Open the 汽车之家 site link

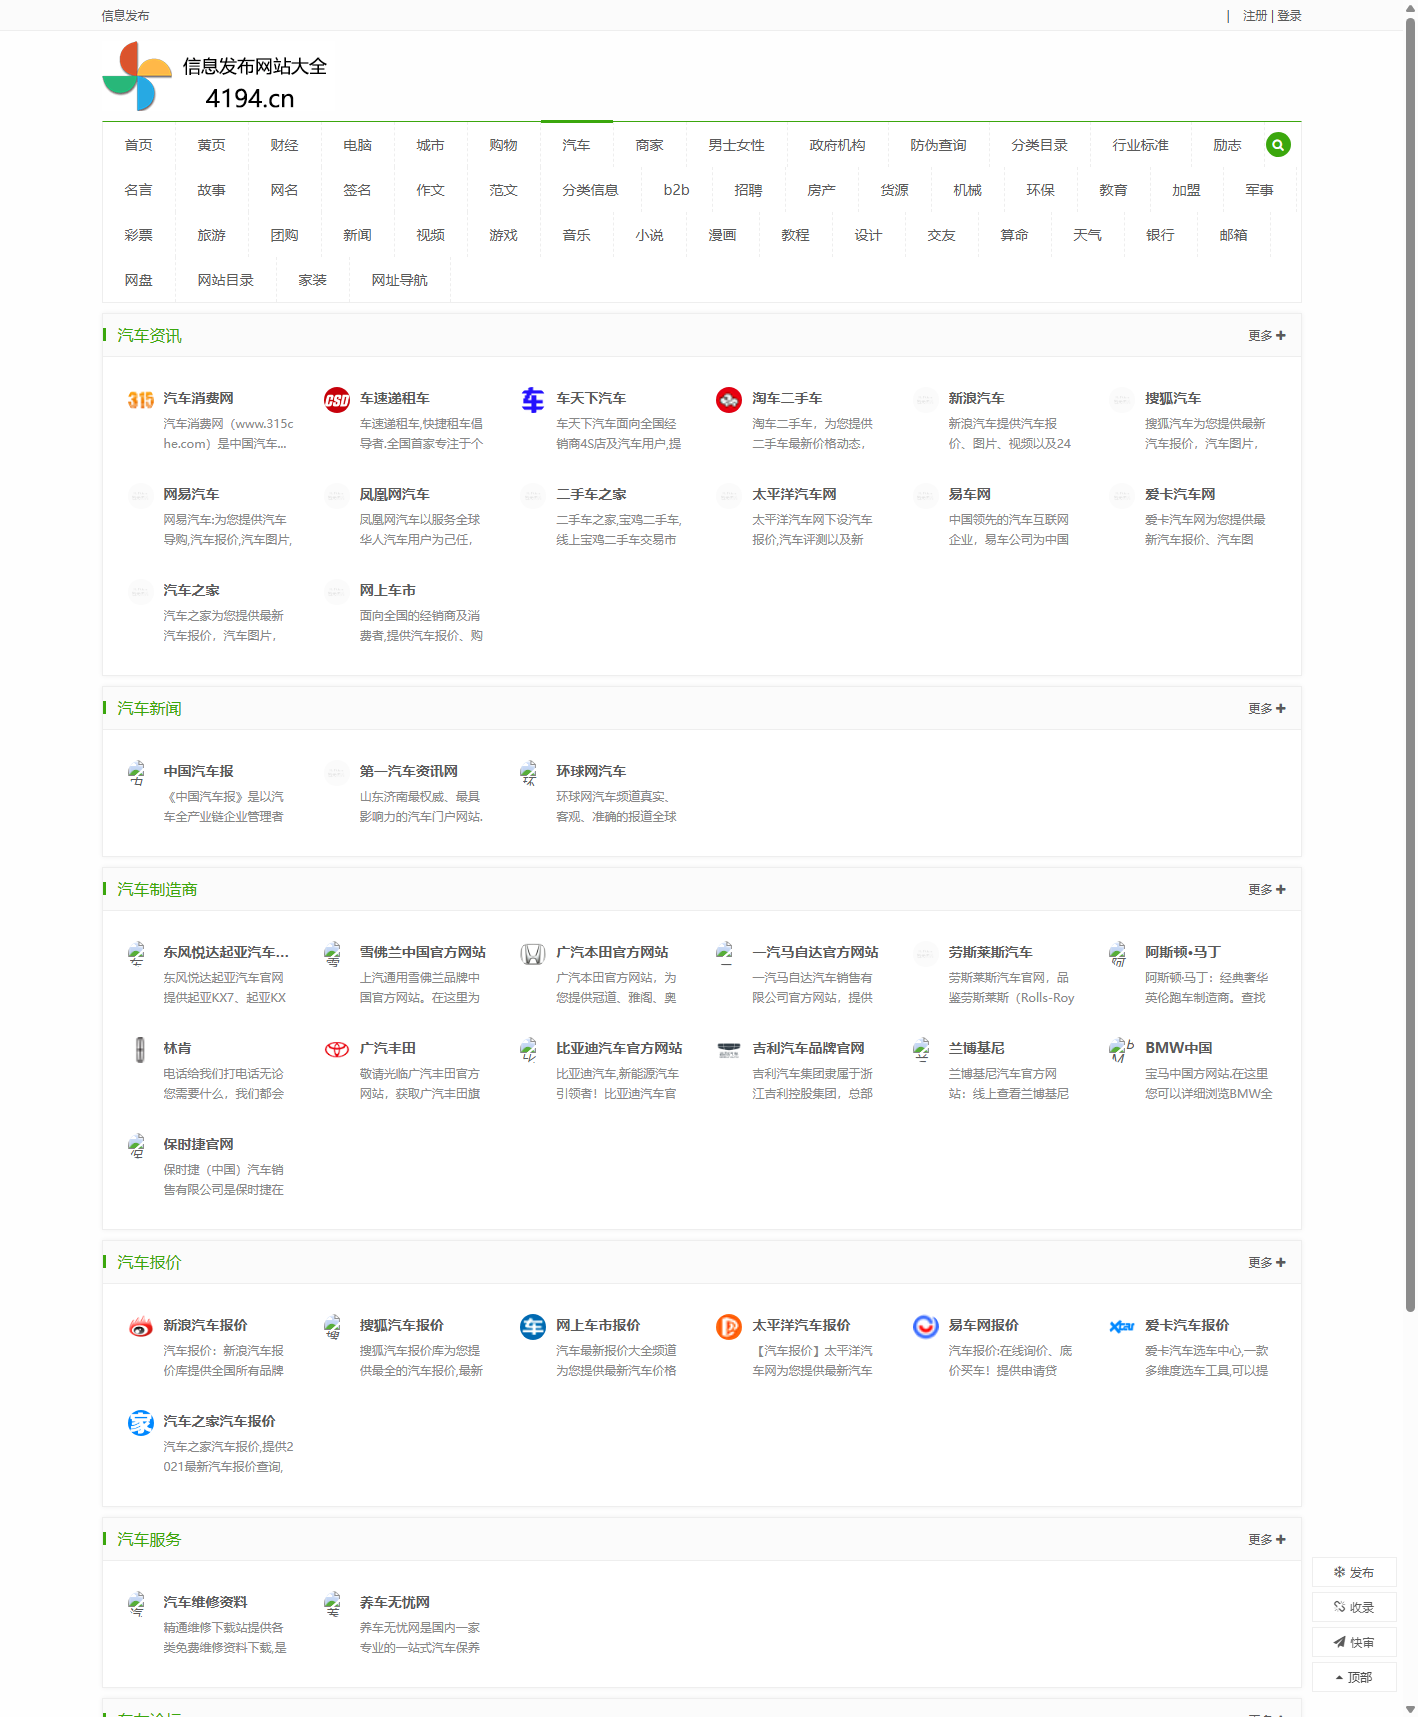(191, 590)
